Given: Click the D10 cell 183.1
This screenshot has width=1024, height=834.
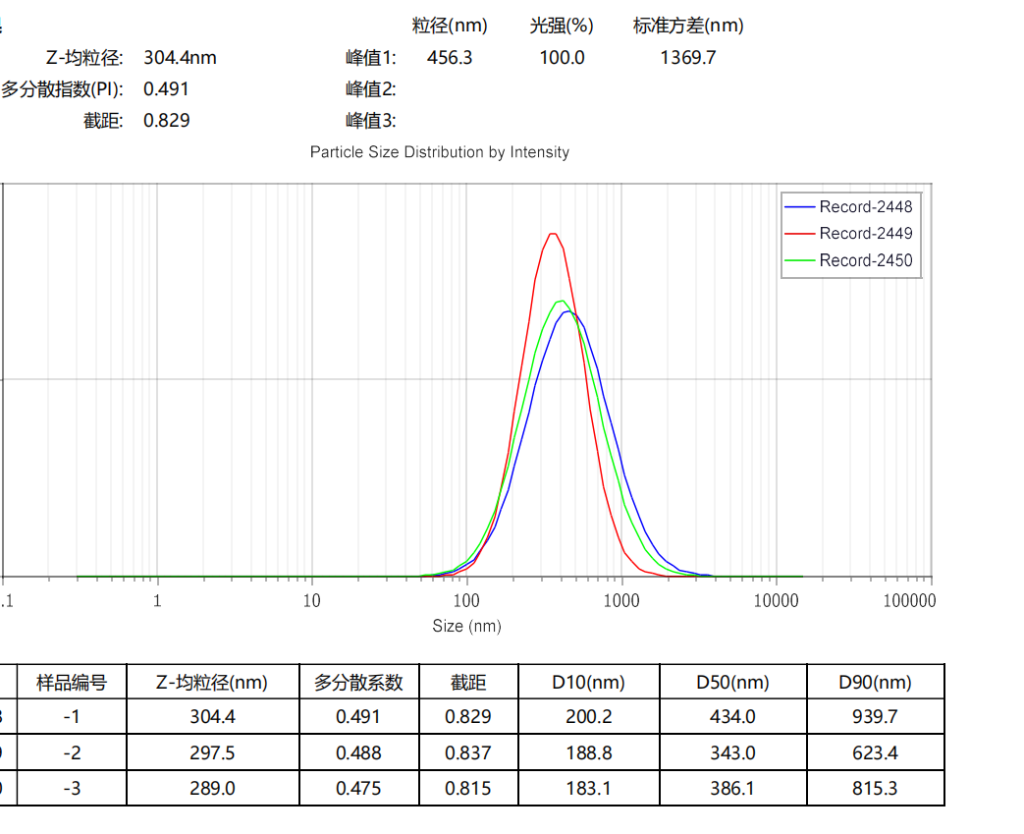Looking at the screenshot, I should [588, 788].
